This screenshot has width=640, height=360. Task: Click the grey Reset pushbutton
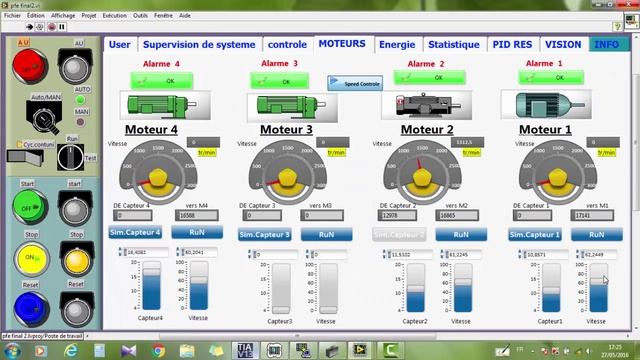tap(77, 309)
